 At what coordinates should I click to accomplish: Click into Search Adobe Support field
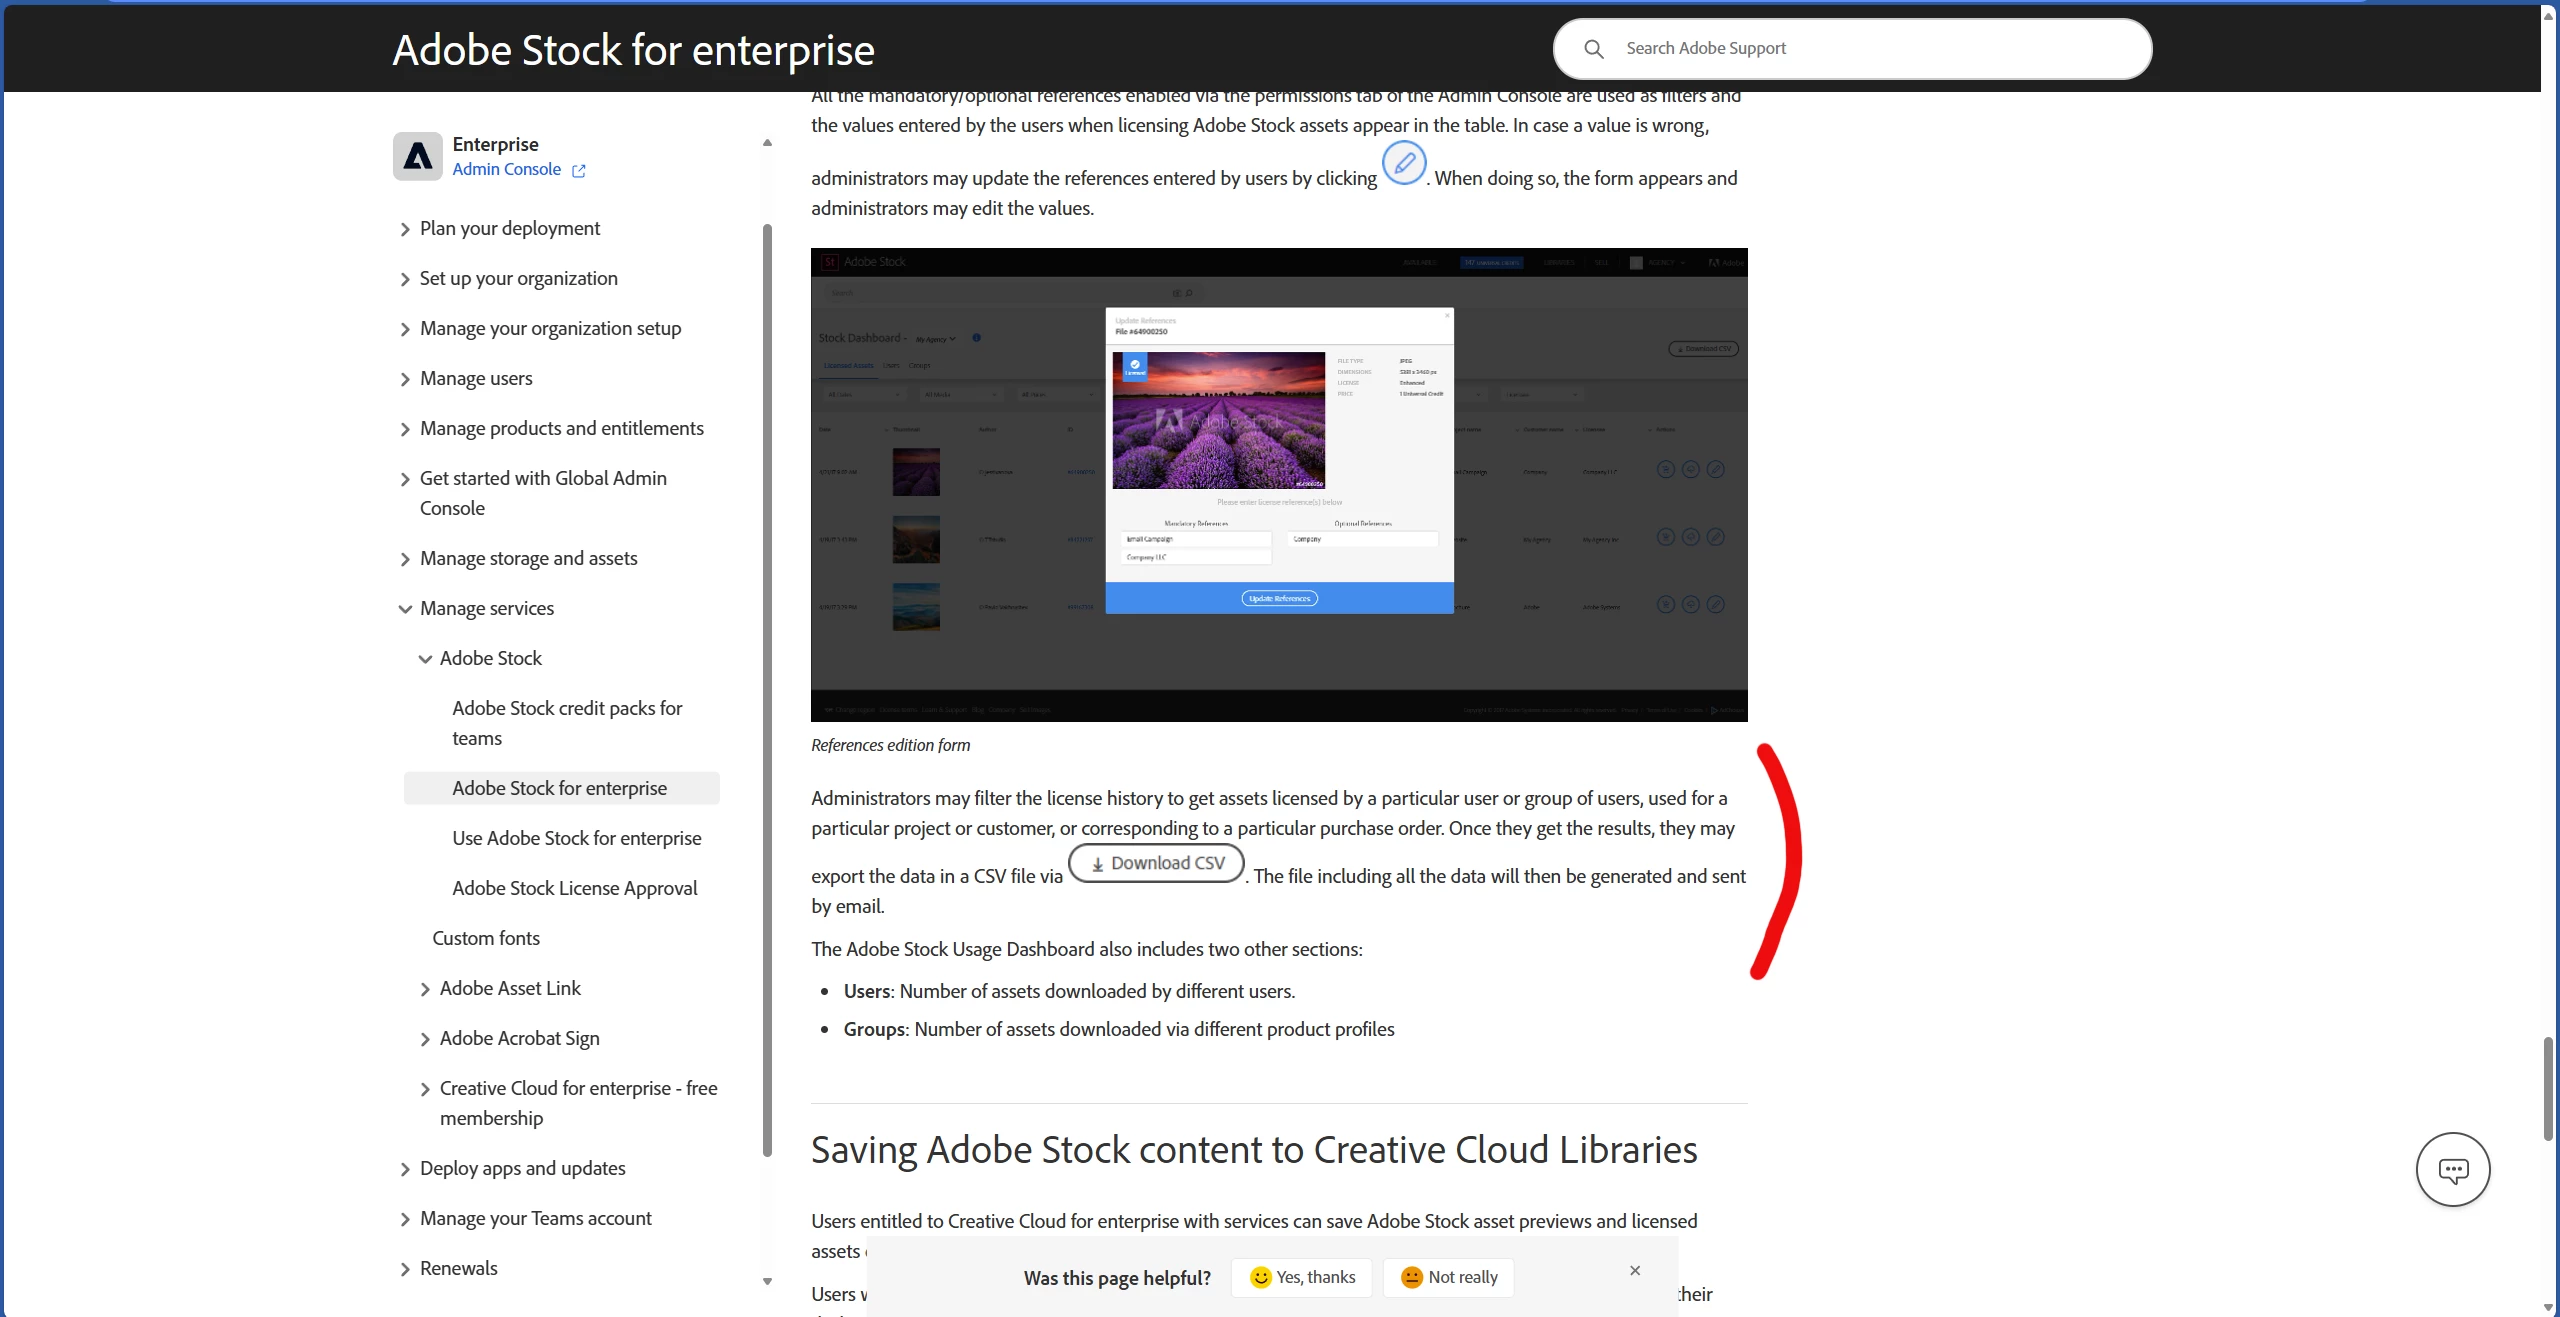[x=1870, y=48]
